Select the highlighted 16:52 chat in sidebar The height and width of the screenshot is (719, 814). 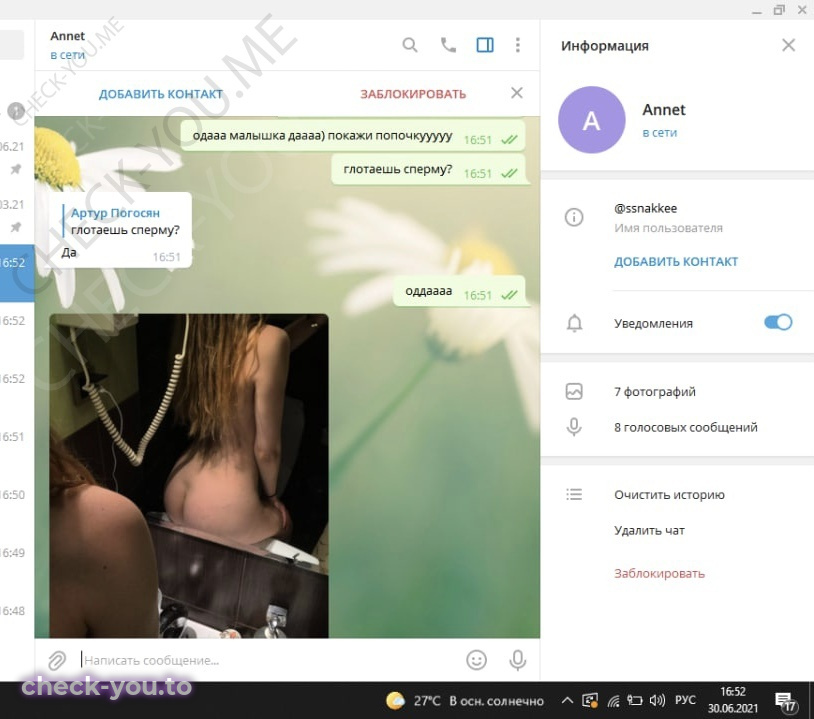pyautogui.click(x=17, y=273)
